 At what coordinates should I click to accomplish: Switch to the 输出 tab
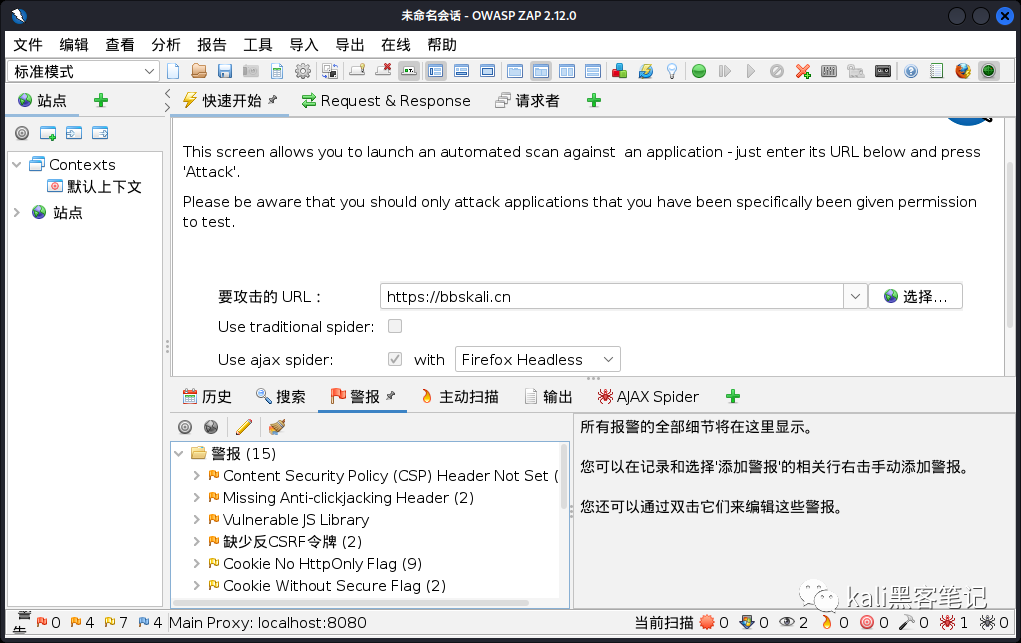tap(549, 397)
